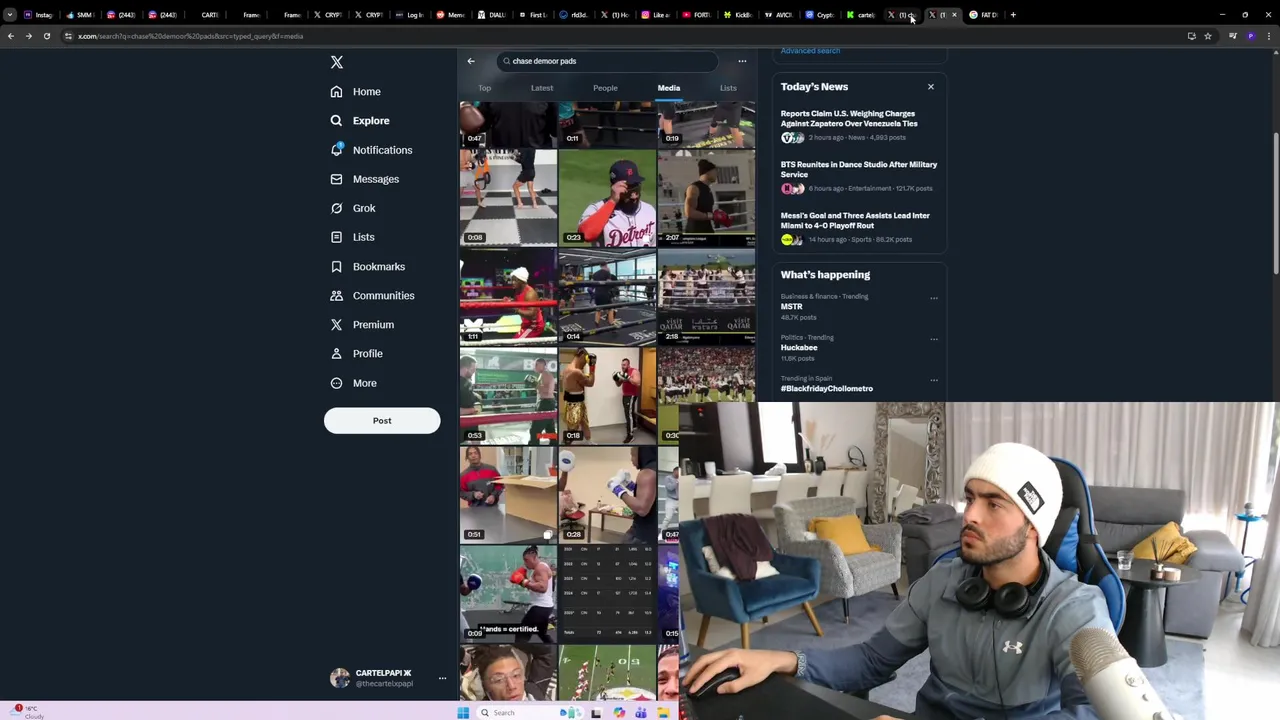The width and height of the screenshot is (1280, 720).
Task: Open the dark stats table image thumbnail
Action: (x=607, y=594)
